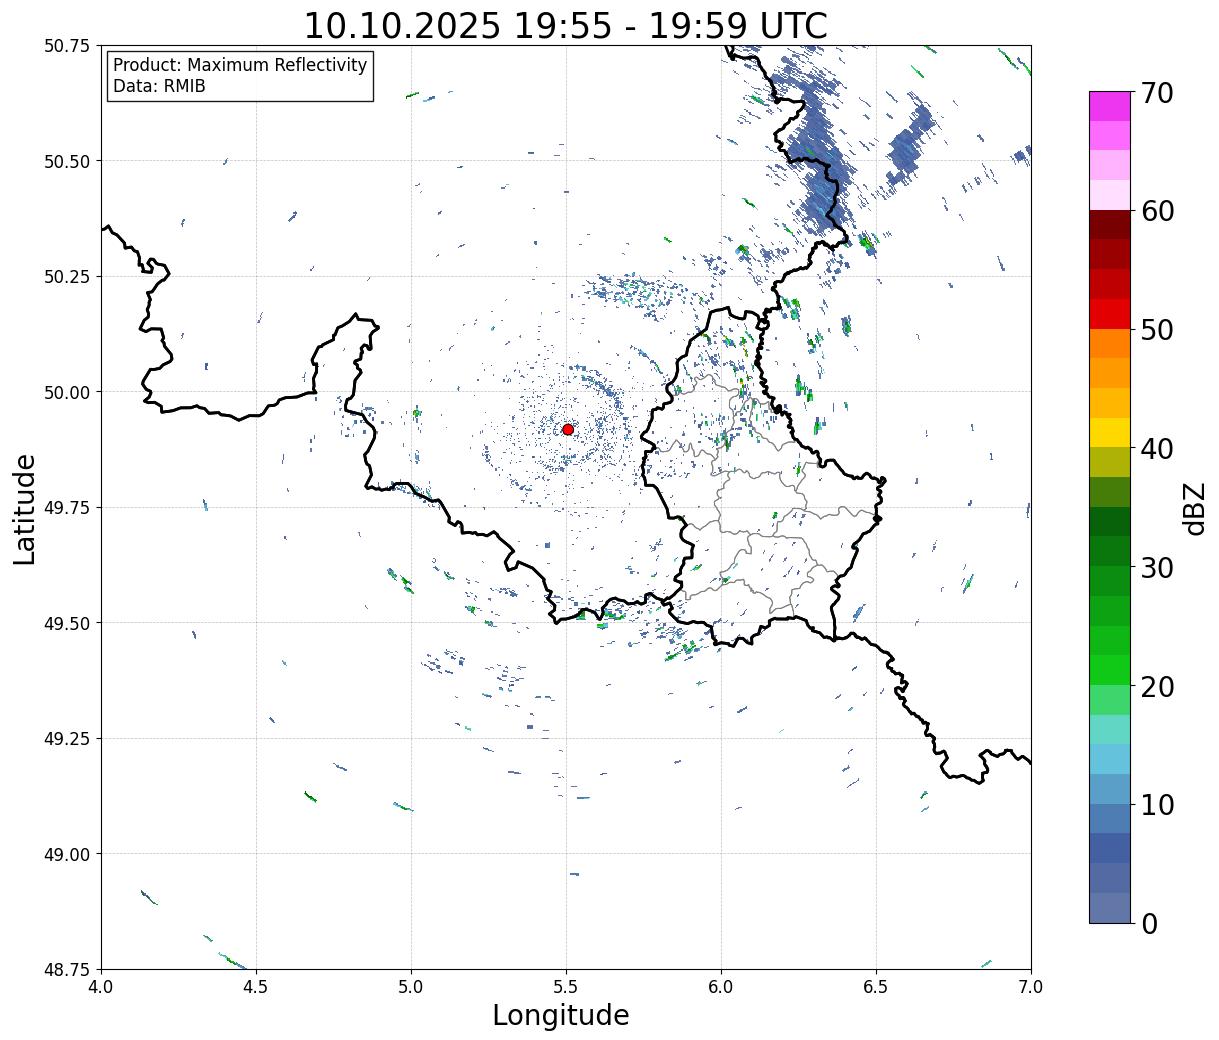Click the latitude tick label '50.75'
The height and width of the screenshot is (1040, 1219).
(67, 46)
